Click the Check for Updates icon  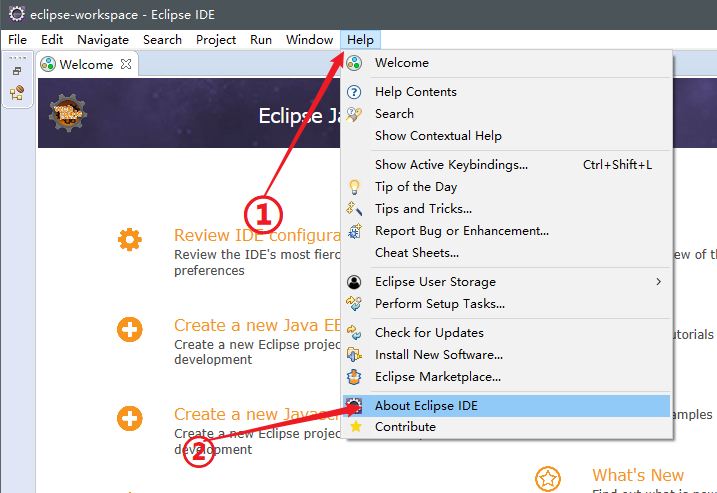point(354,332)
